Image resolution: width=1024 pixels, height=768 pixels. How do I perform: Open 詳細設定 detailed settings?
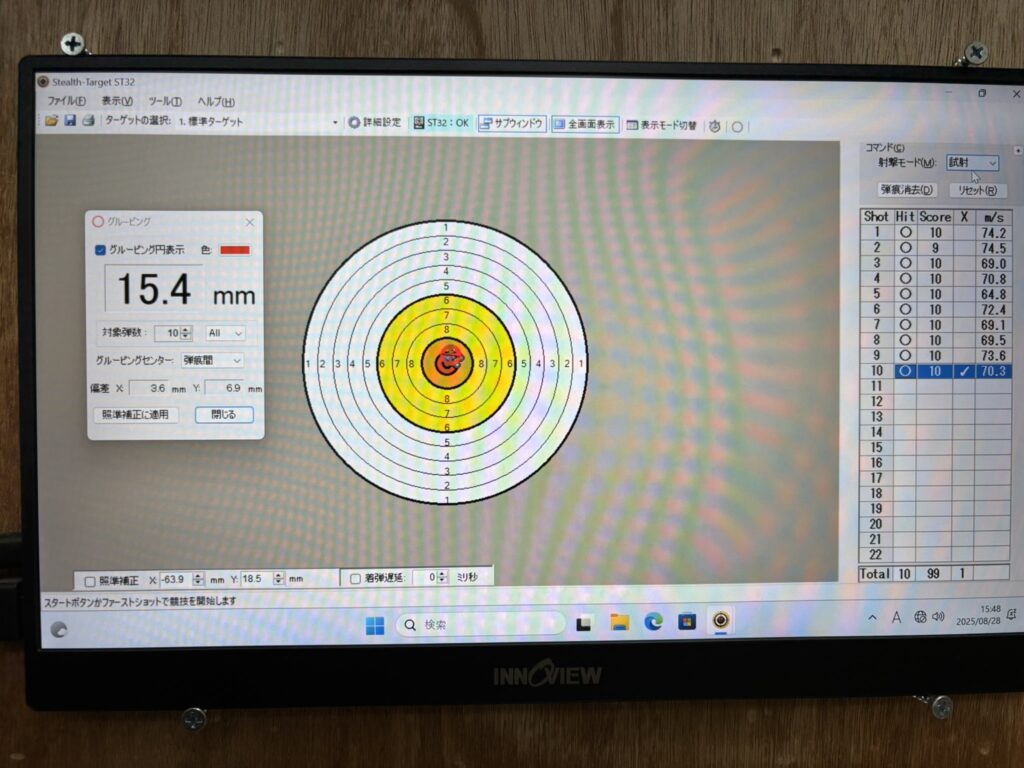[375, 123]
